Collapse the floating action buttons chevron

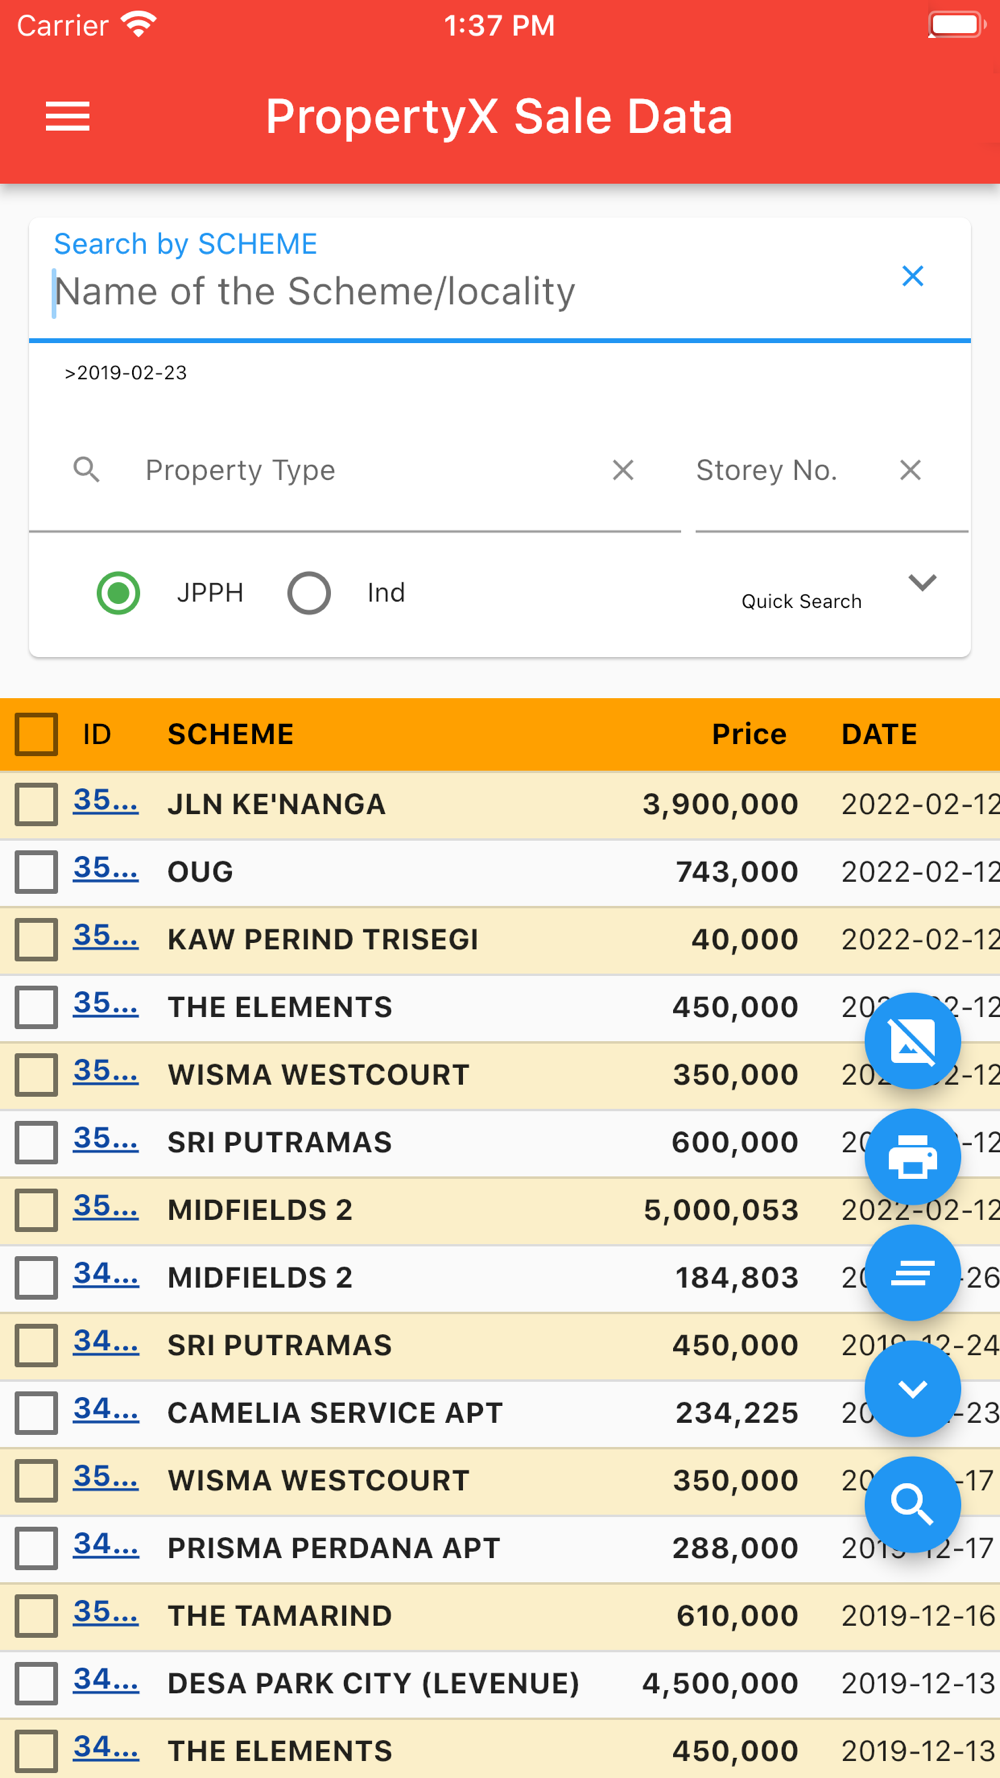(912, 1389)
